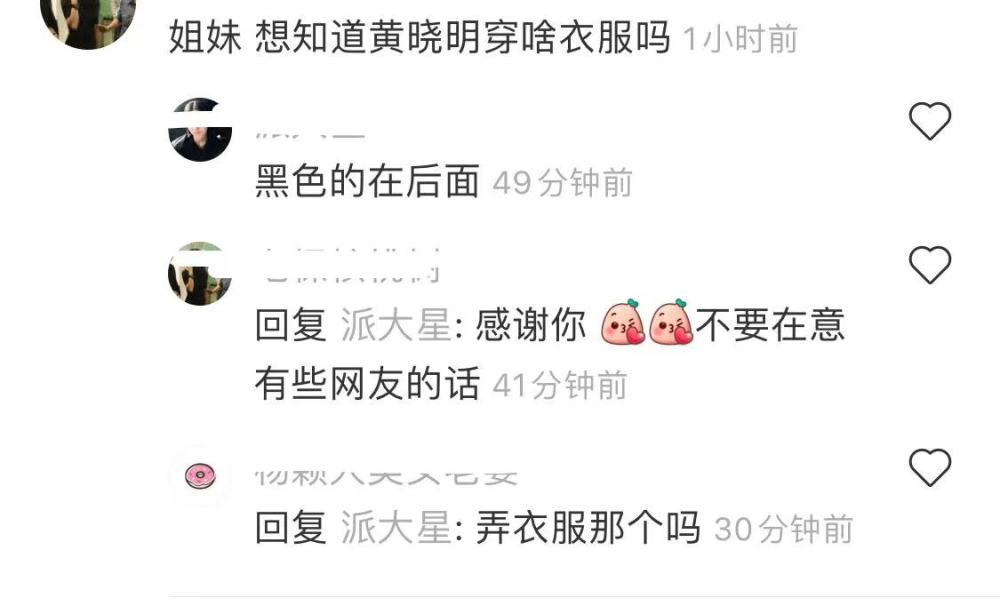Open the avatar of the '黑色的在后面' commenter
Screen dimensions: 1000x614
point(200,129)
